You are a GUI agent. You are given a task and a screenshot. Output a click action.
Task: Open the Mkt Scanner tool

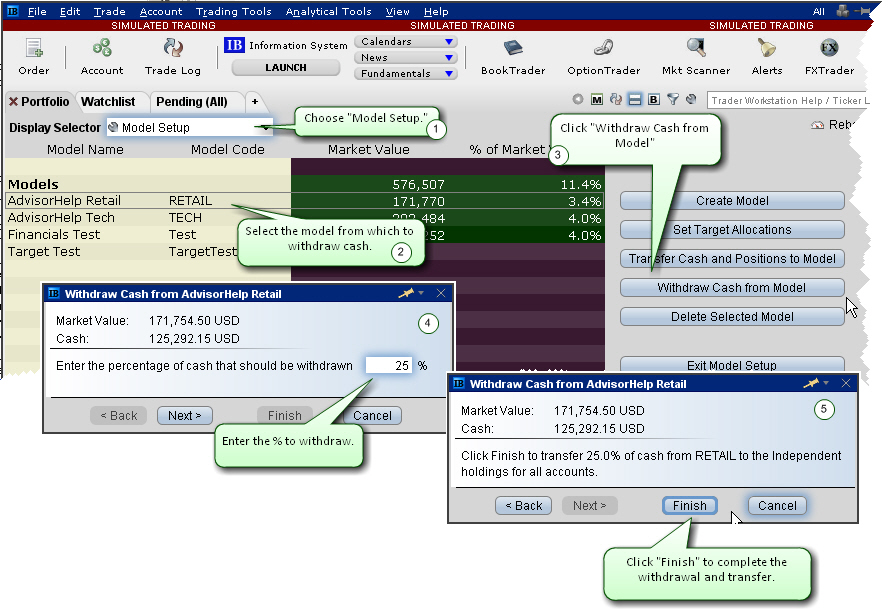point(695,50)
